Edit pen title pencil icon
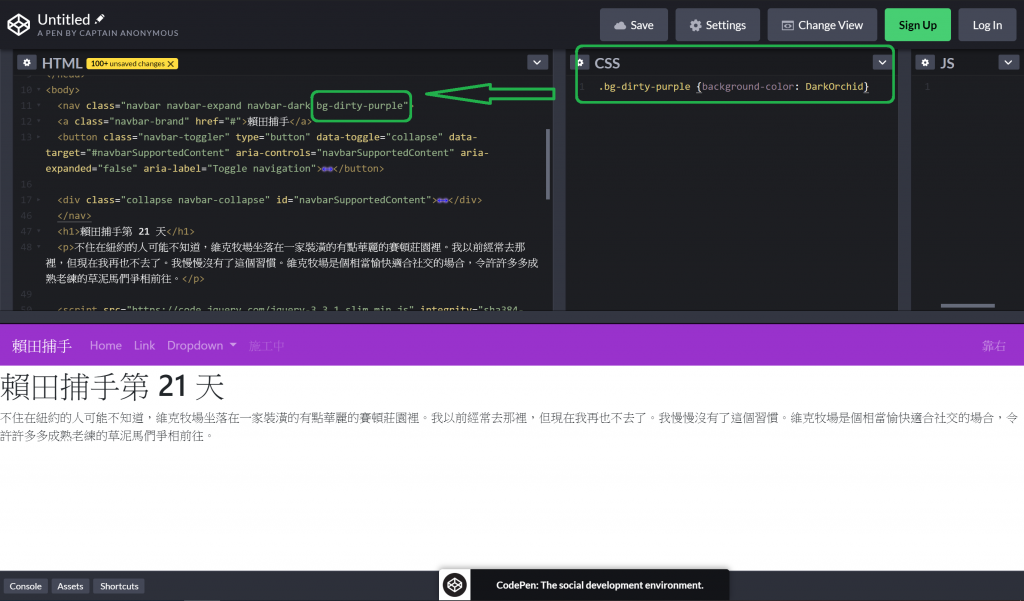1024x601 pixels. (x=100, y=19)
